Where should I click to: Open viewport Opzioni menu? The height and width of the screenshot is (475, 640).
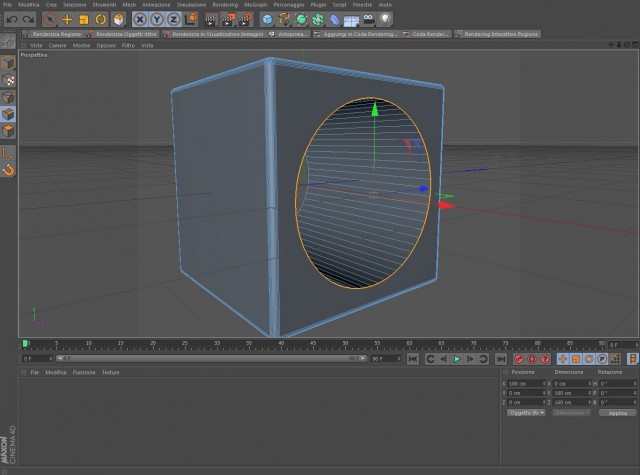106,45
